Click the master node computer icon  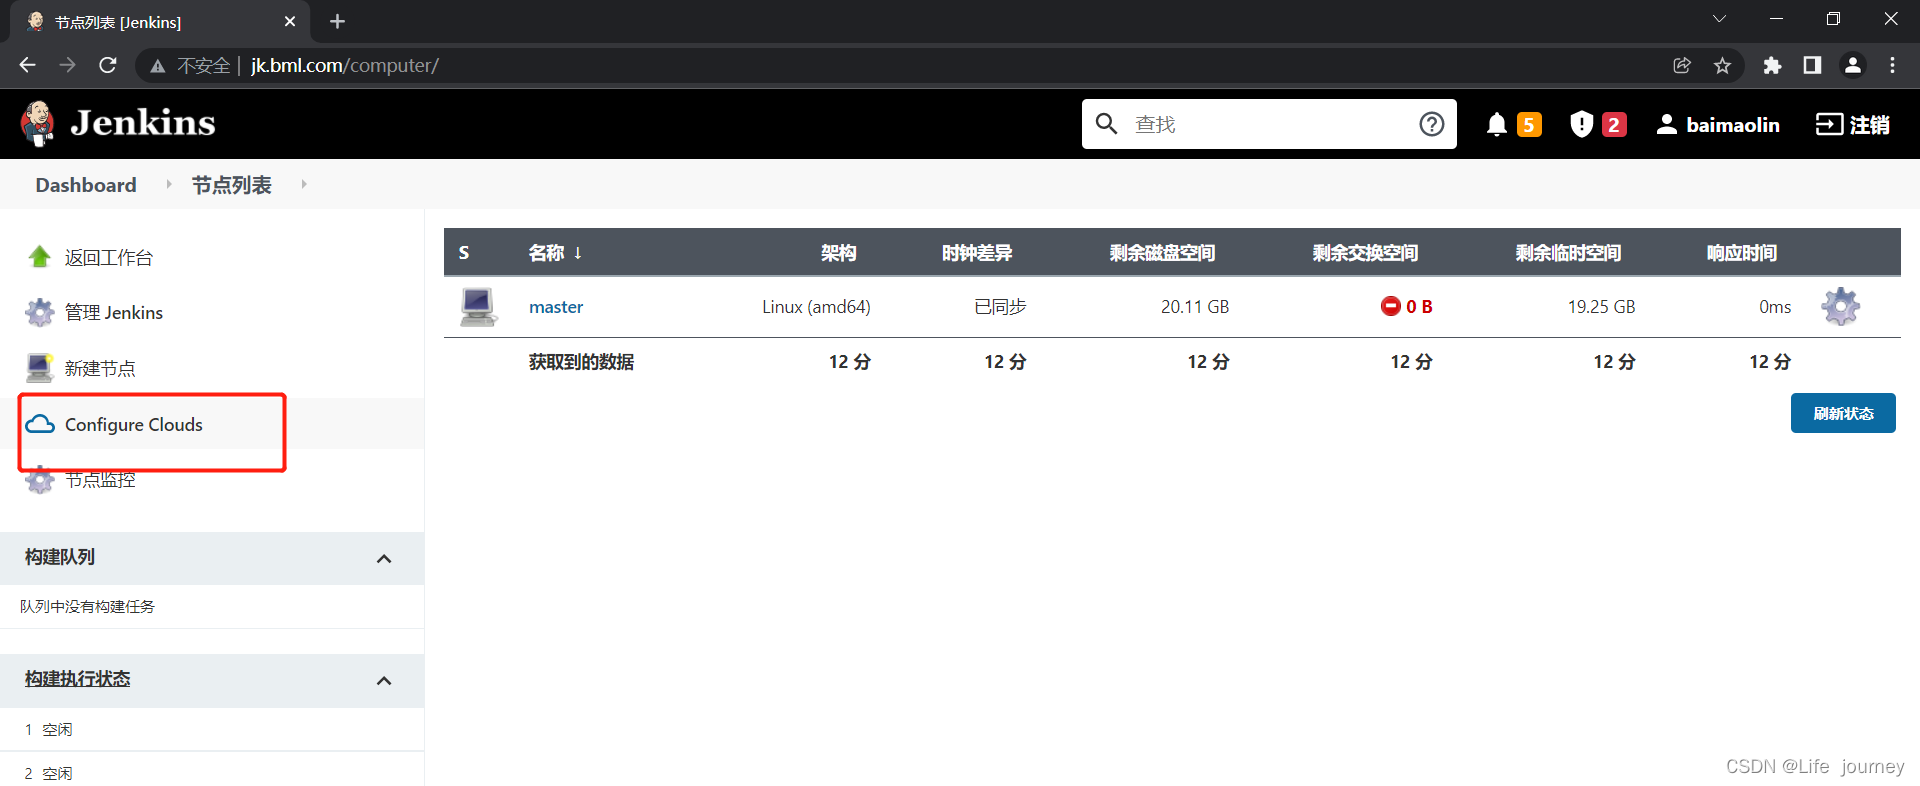(x=478, y=306)
